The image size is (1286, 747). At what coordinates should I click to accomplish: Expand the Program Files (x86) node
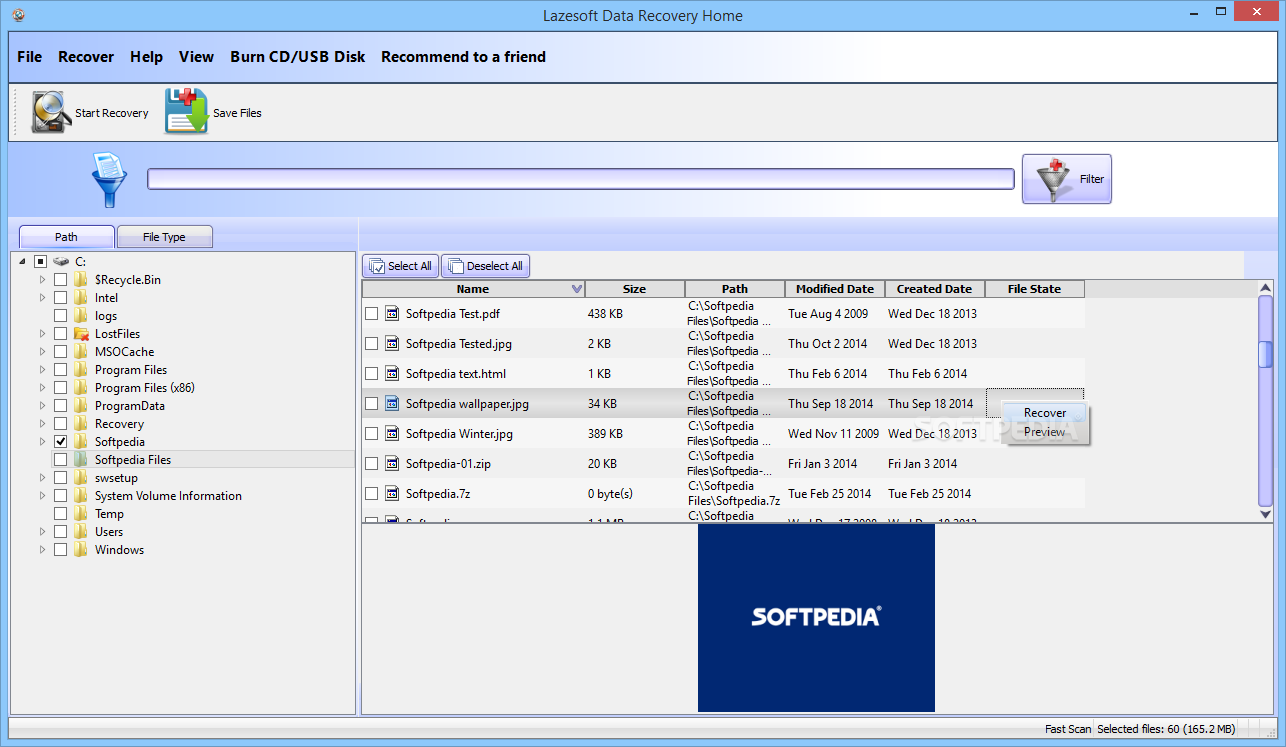[42, 387]
